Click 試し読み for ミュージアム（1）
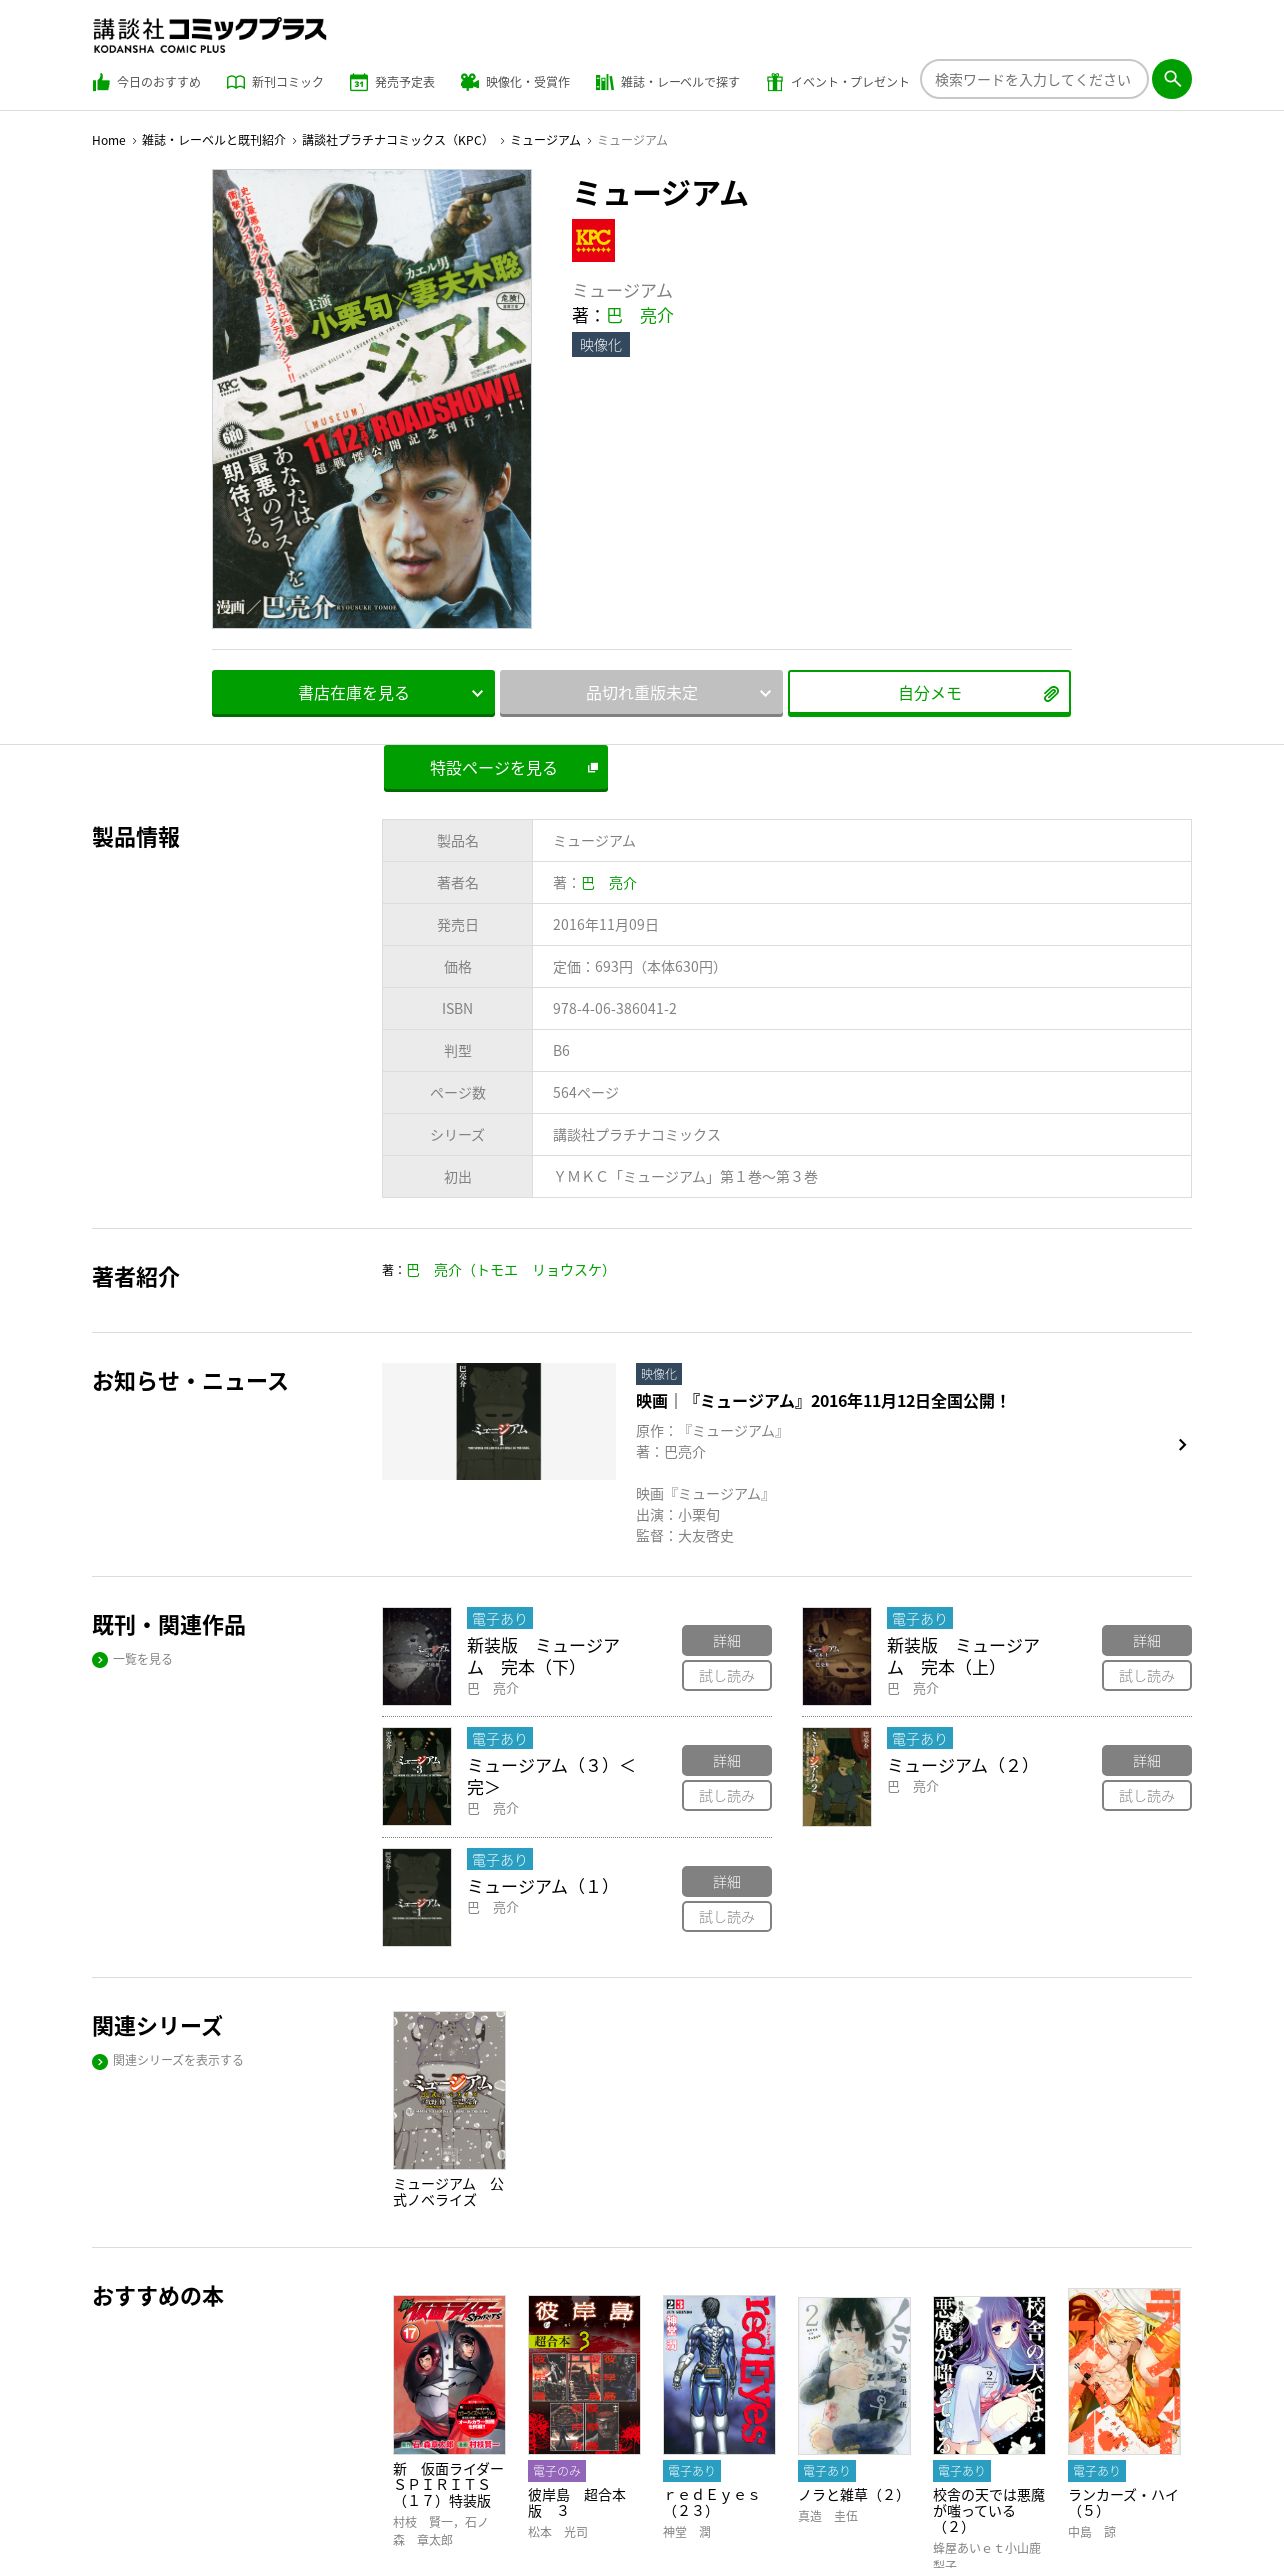The width and height of the screenshot is (1284, 2568). tap(727, 1917)
